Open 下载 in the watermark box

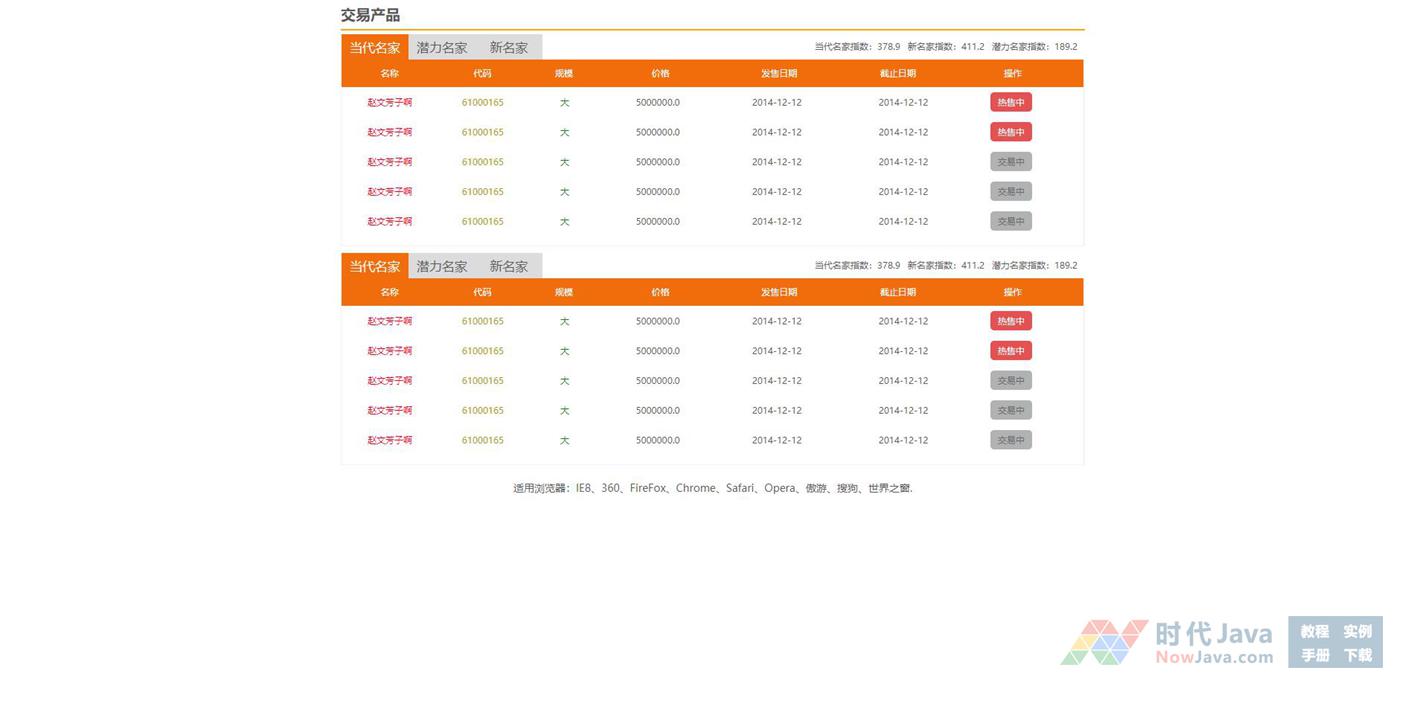(x=1357, y=655)
